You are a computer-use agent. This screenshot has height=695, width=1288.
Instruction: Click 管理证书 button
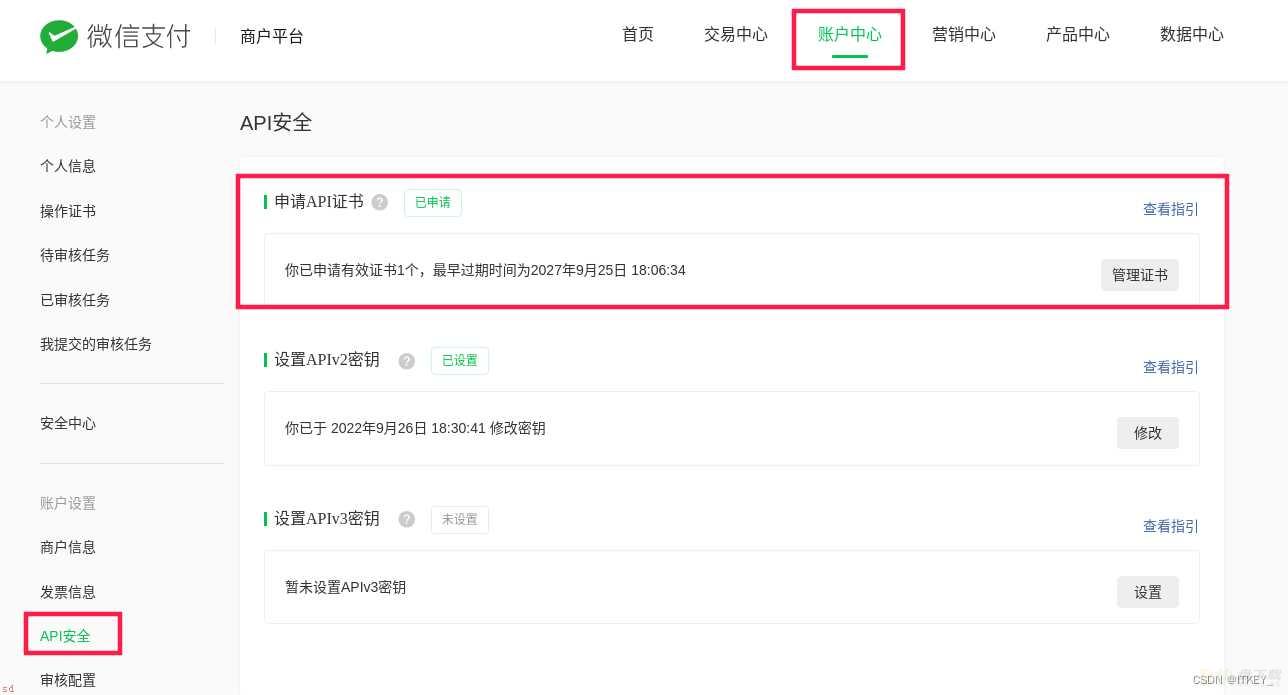click(x=1140, y=275)
